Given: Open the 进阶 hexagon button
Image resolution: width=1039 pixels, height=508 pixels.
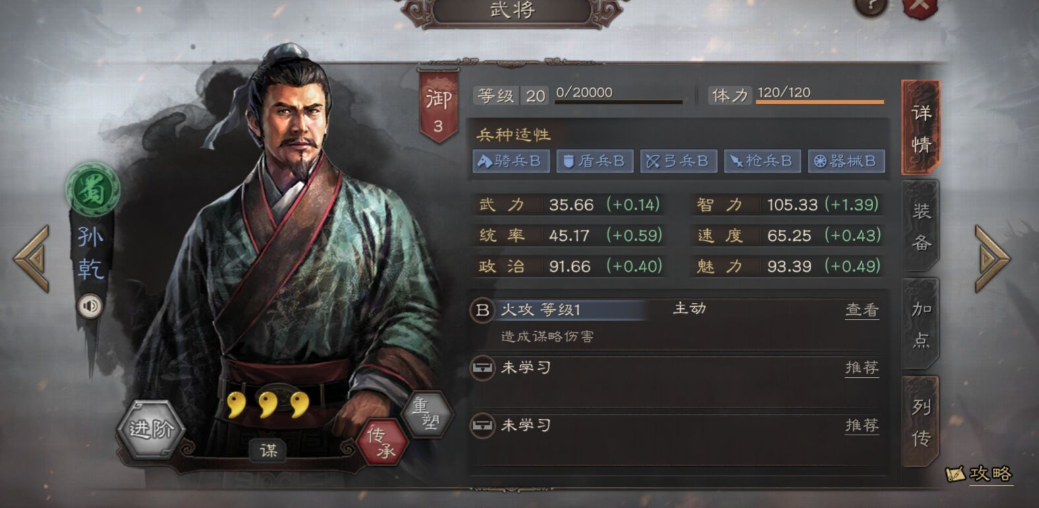Looking at the screenshot, I should pos(152,430).
